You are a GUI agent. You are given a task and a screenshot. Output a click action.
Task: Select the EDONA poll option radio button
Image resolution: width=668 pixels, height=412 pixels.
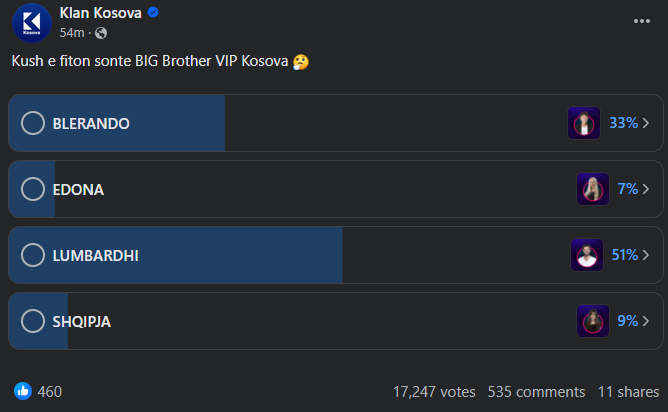[x=33, y=189]
